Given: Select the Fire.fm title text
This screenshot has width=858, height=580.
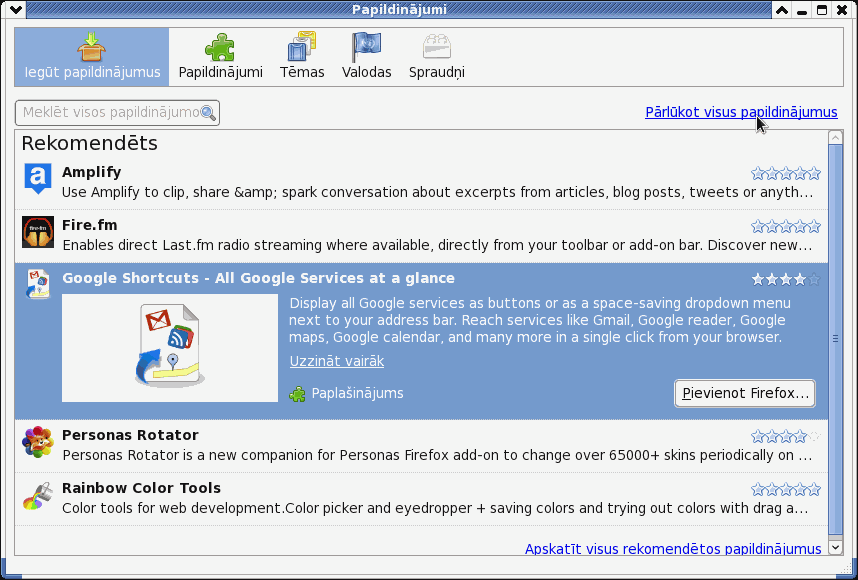Looking at the screenshot, I should [89, 225].
